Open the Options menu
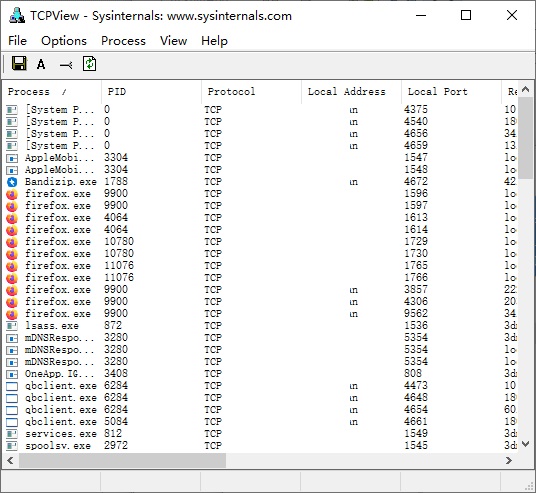Viewport: 536px width, 493px height. (x=64, y=41)
